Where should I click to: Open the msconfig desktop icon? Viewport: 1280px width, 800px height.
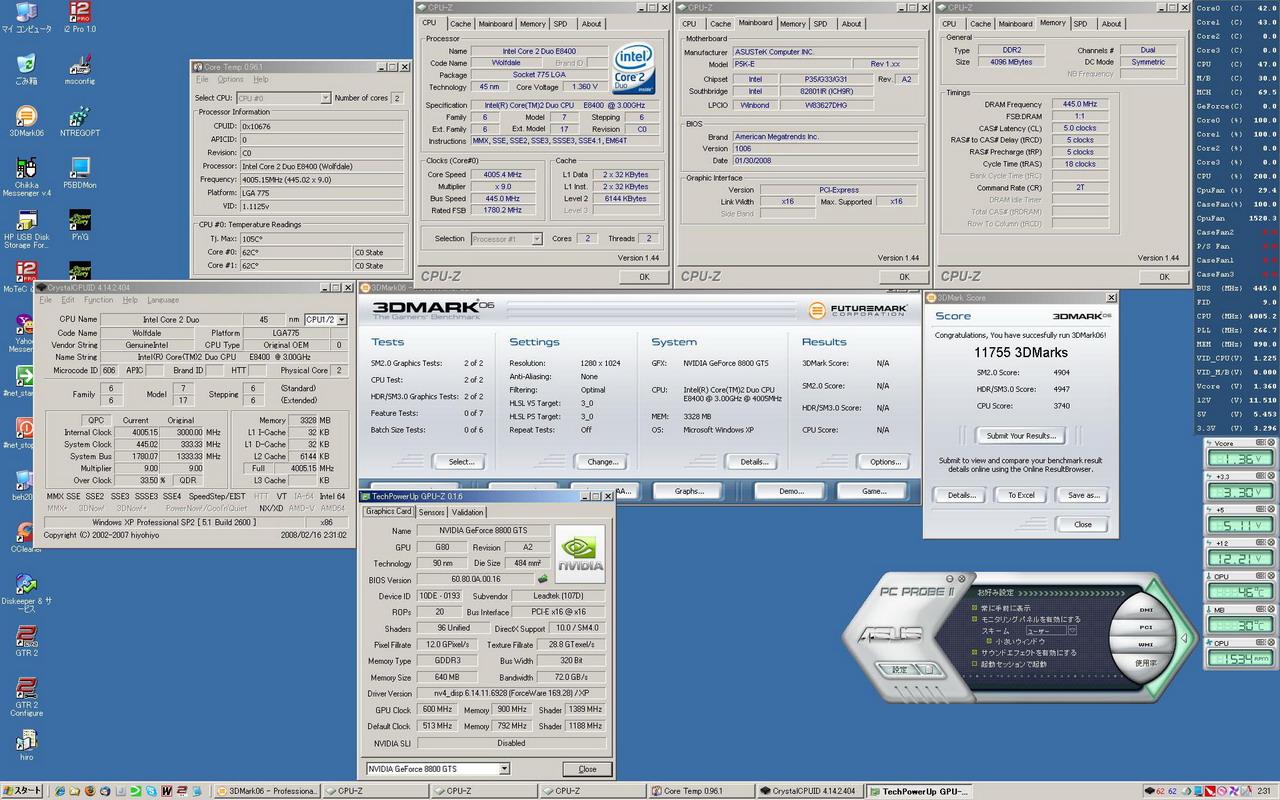tap(80, 67)
